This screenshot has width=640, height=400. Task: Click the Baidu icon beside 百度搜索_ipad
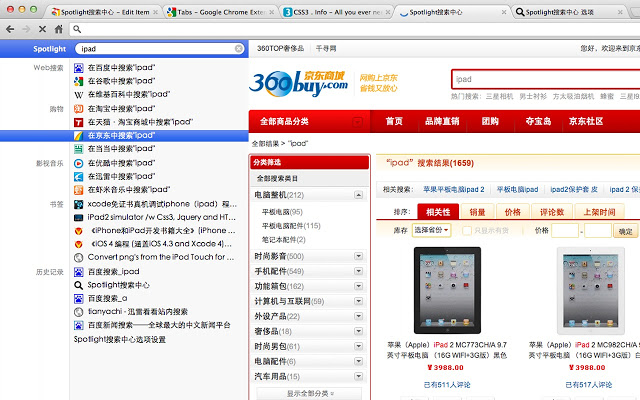pyautogui.click(x=78, y=272)
